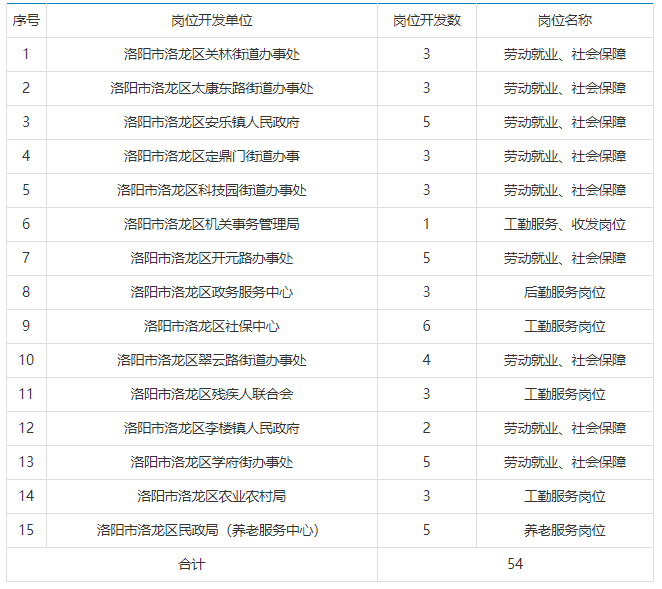Click 劳动就业、社会保障 in the 学府街 row
The width and height of the screenshot is (662, 589).
(565, 462)
